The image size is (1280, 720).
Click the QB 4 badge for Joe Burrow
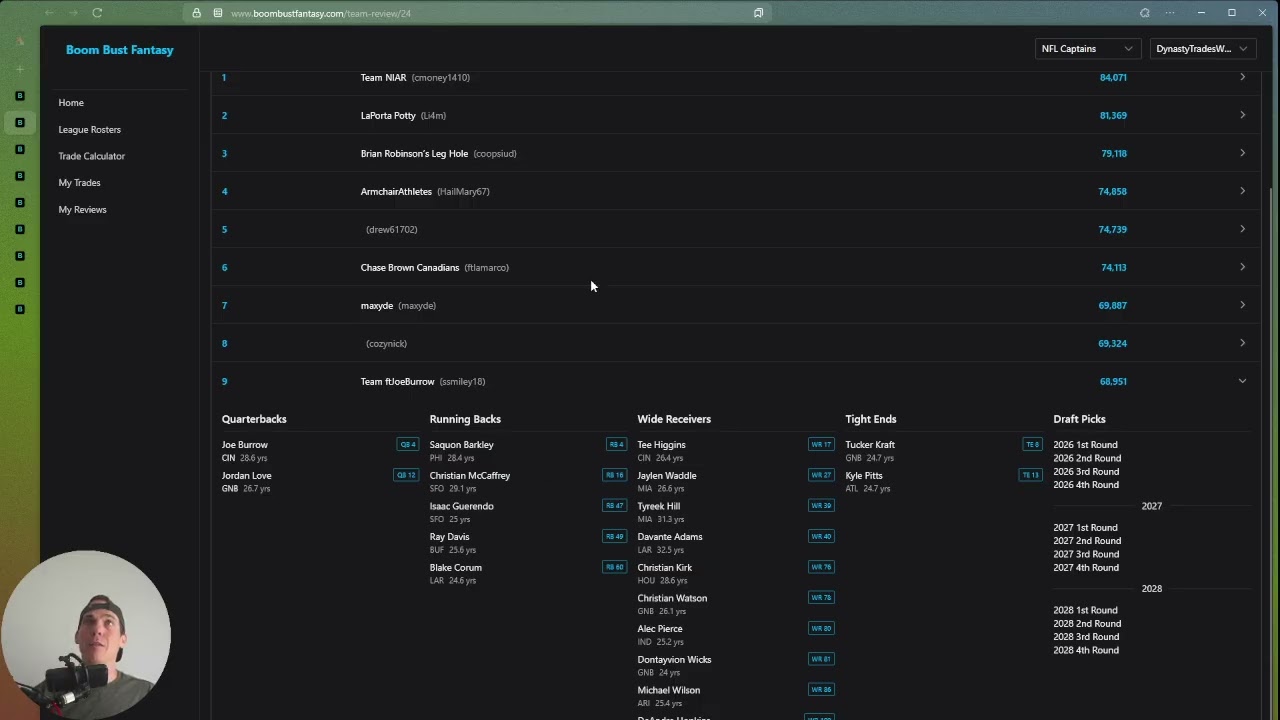point(407,445)
